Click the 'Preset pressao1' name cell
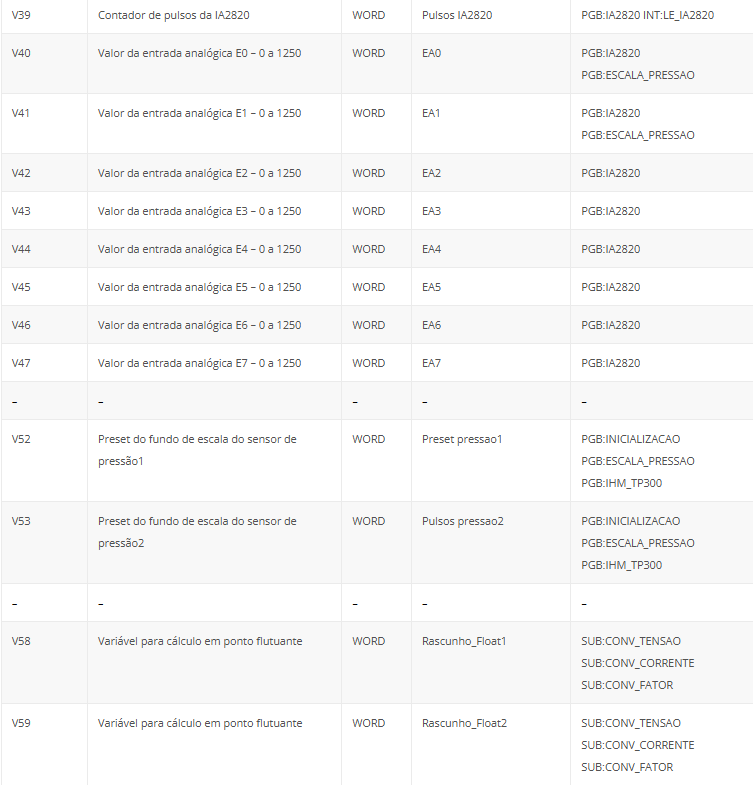Viewport: 753px width, 785px height. pos(462,439)
